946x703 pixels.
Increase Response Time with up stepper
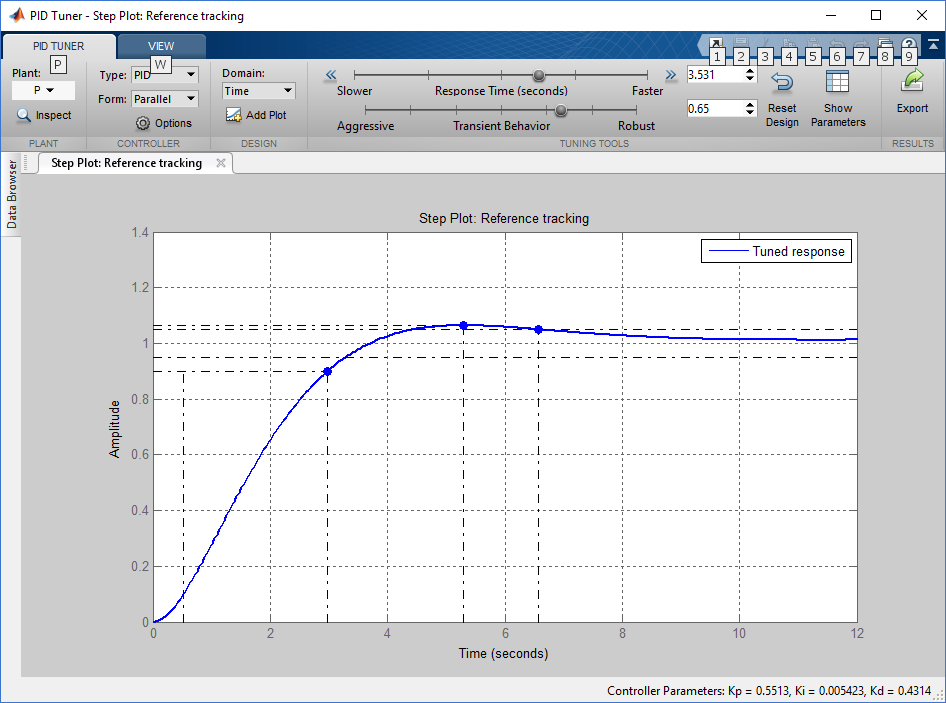(x=750, y=71)
